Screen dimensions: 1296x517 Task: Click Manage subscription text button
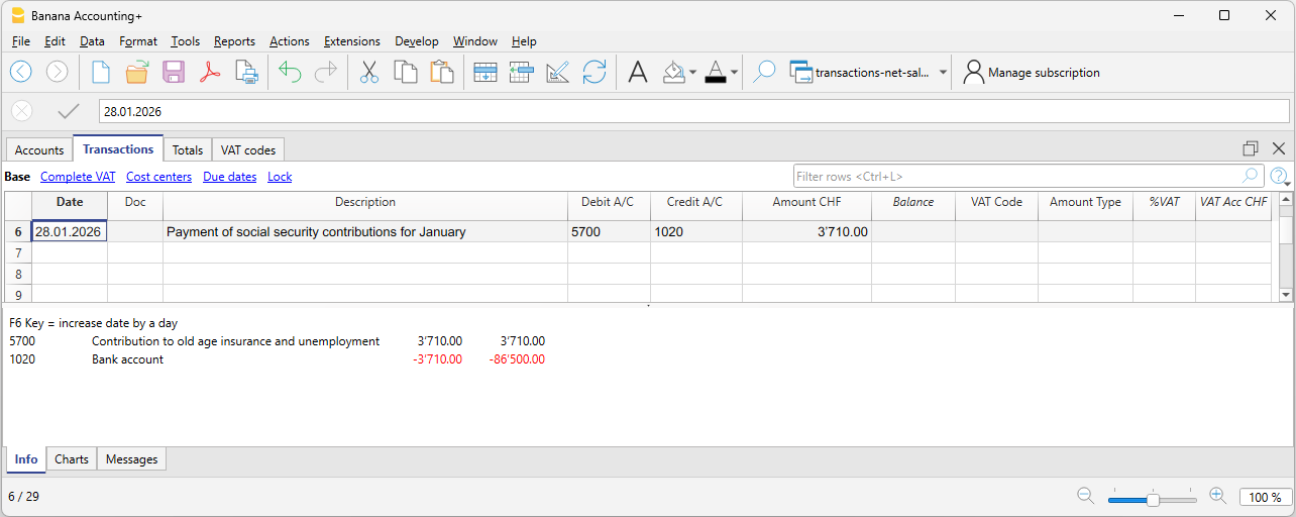(1044, 72)
